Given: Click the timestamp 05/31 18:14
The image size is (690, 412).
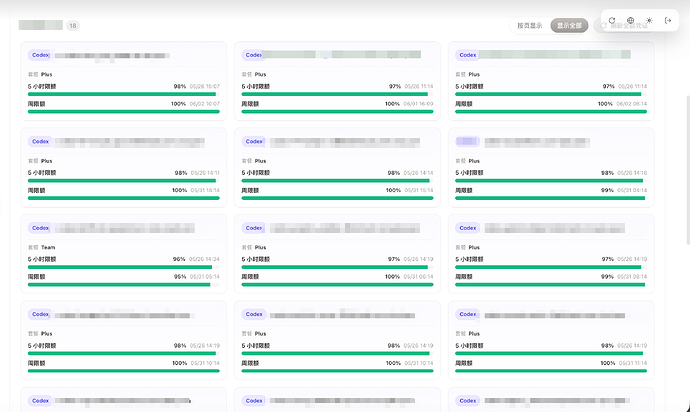Looking at the screenshot, I should (205, 190).
